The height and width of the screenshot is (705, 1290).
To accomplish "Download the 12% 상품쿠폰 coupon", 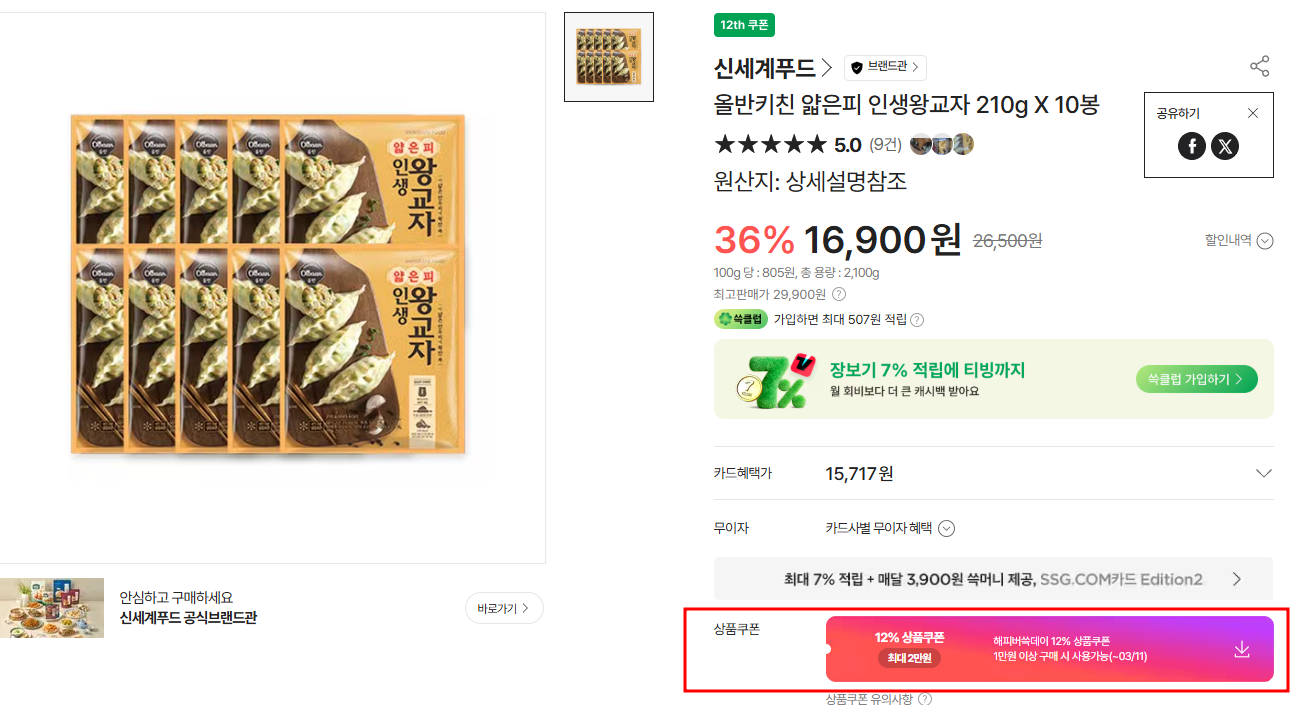I will 1242,649.
